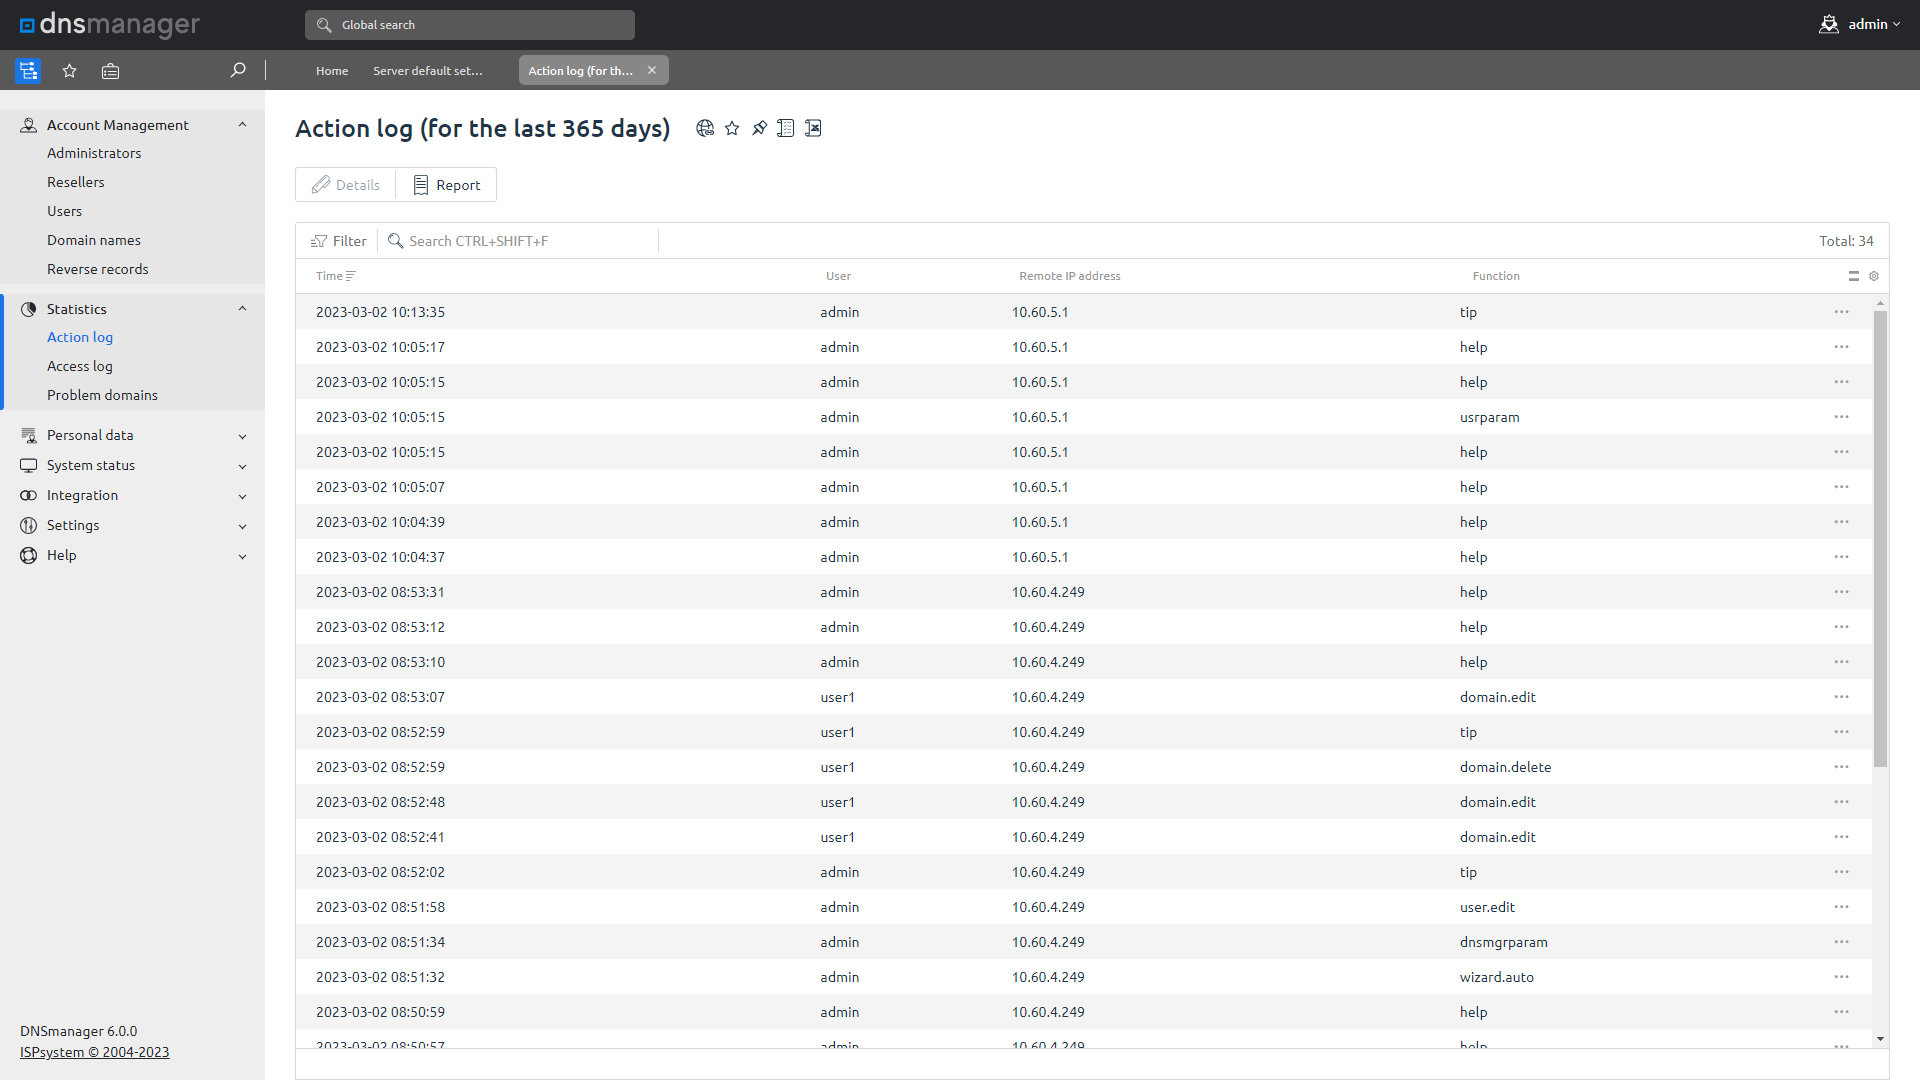Pin the Action log page
This screenshot has height=1080, width=1920.
(759, 128)
